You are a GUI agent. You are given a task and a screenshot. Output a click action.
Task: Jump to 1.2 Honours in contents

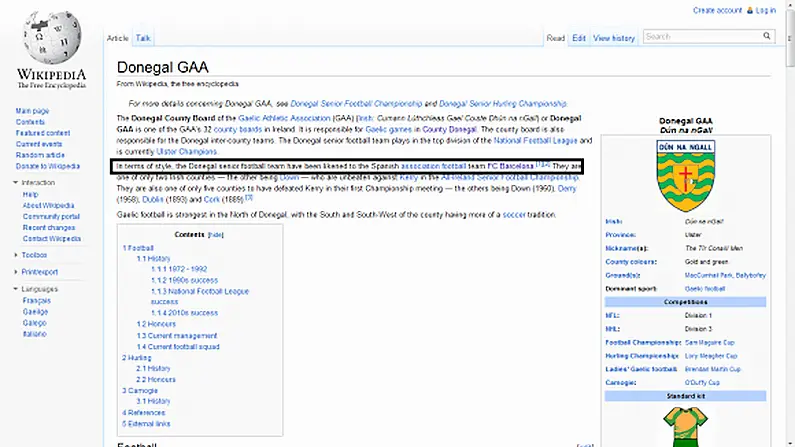tap(156, 324)
